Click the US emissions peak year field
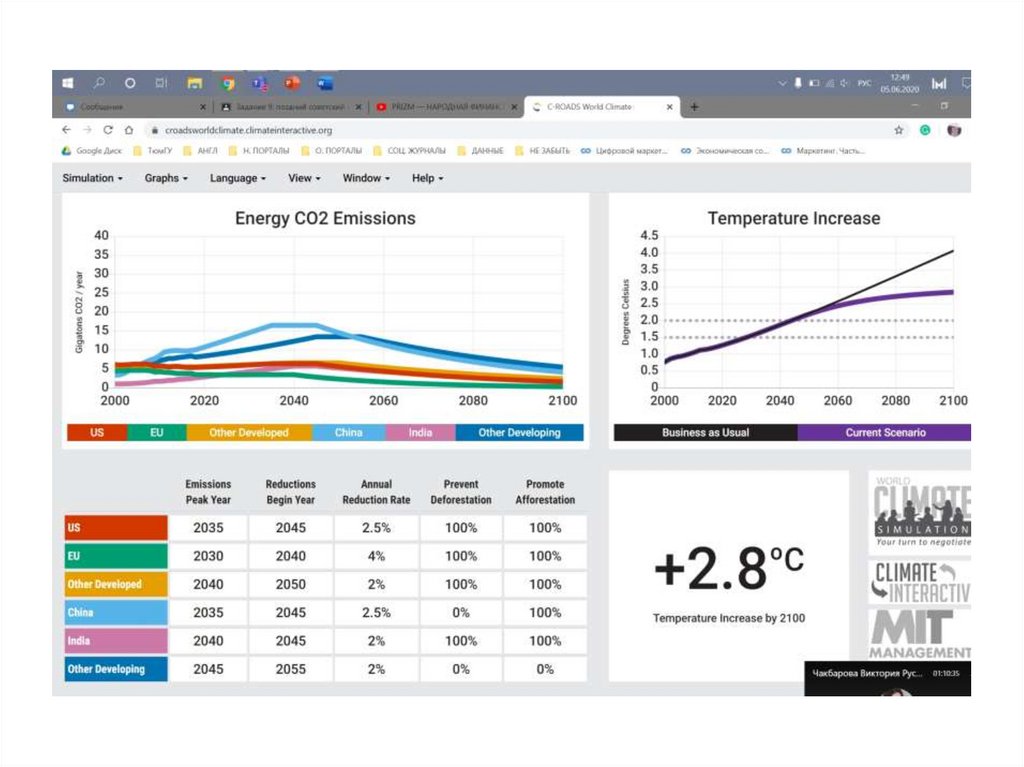 point(208,528)
